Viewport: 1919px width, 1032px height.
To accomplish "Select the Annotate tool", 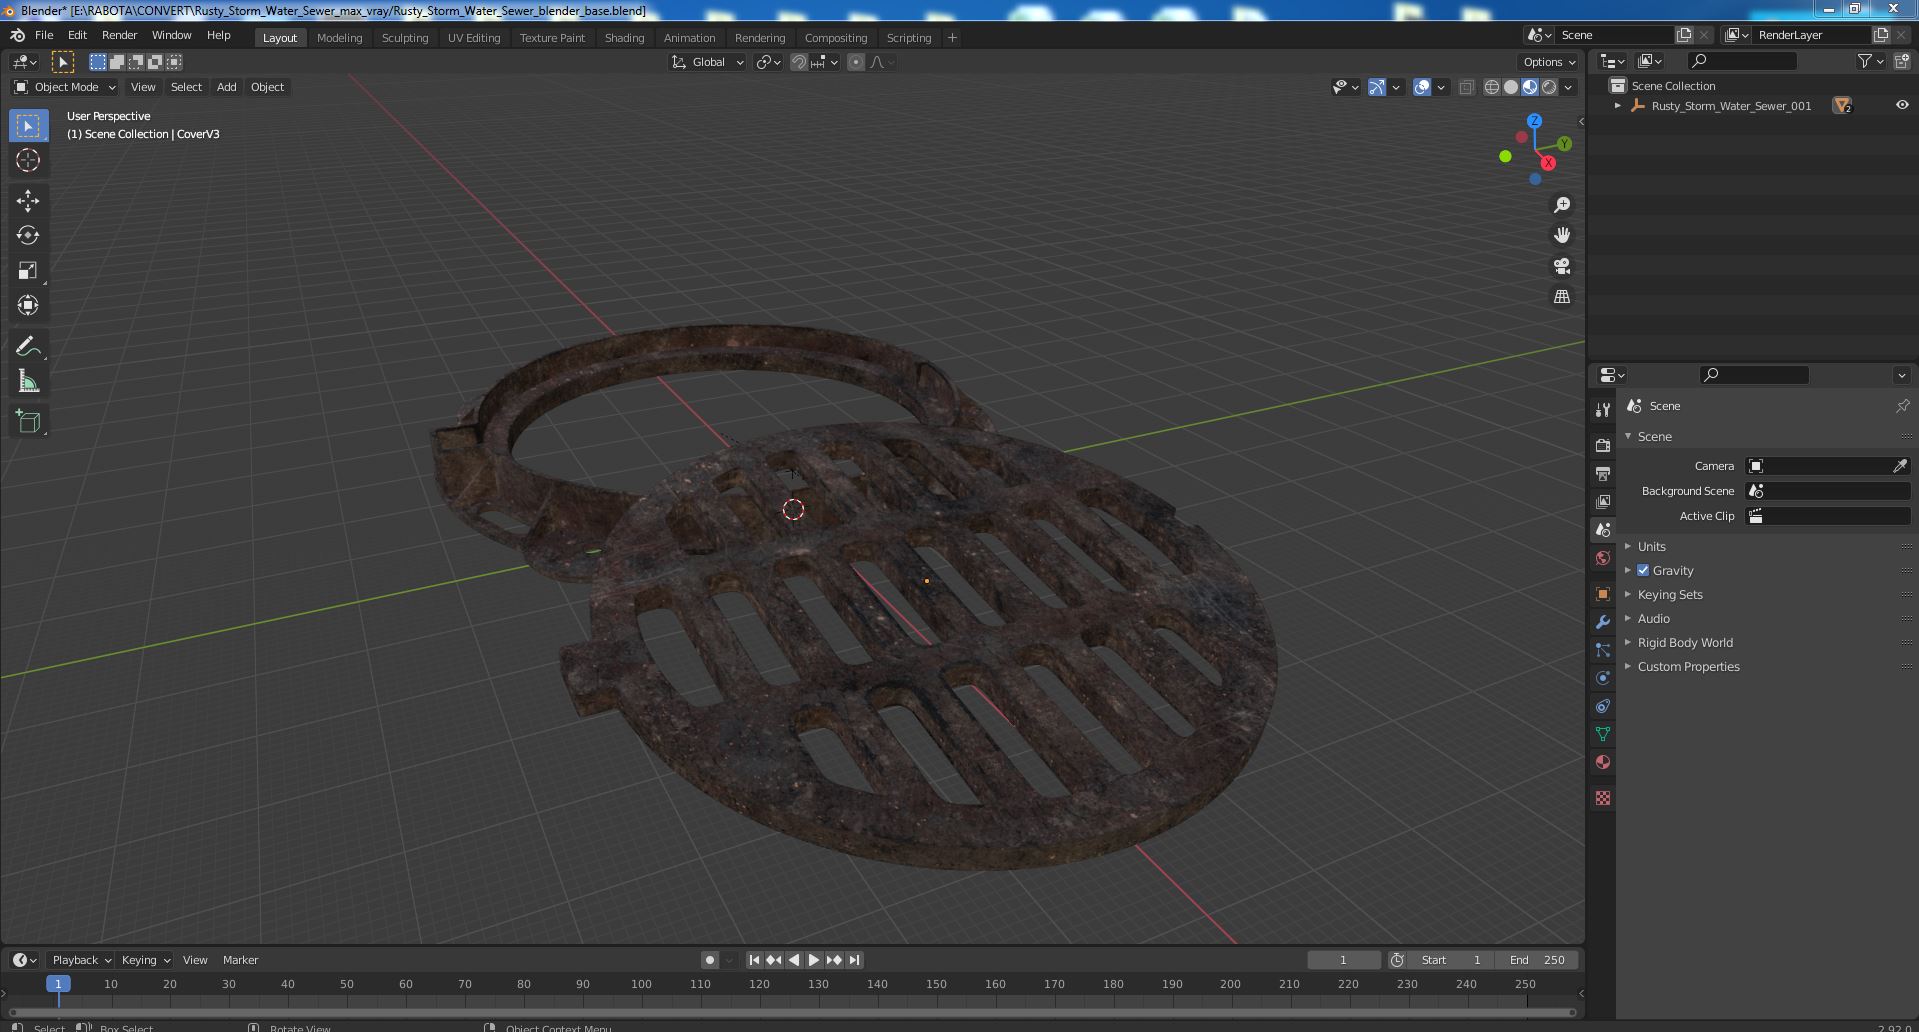I will coord(28,347).
